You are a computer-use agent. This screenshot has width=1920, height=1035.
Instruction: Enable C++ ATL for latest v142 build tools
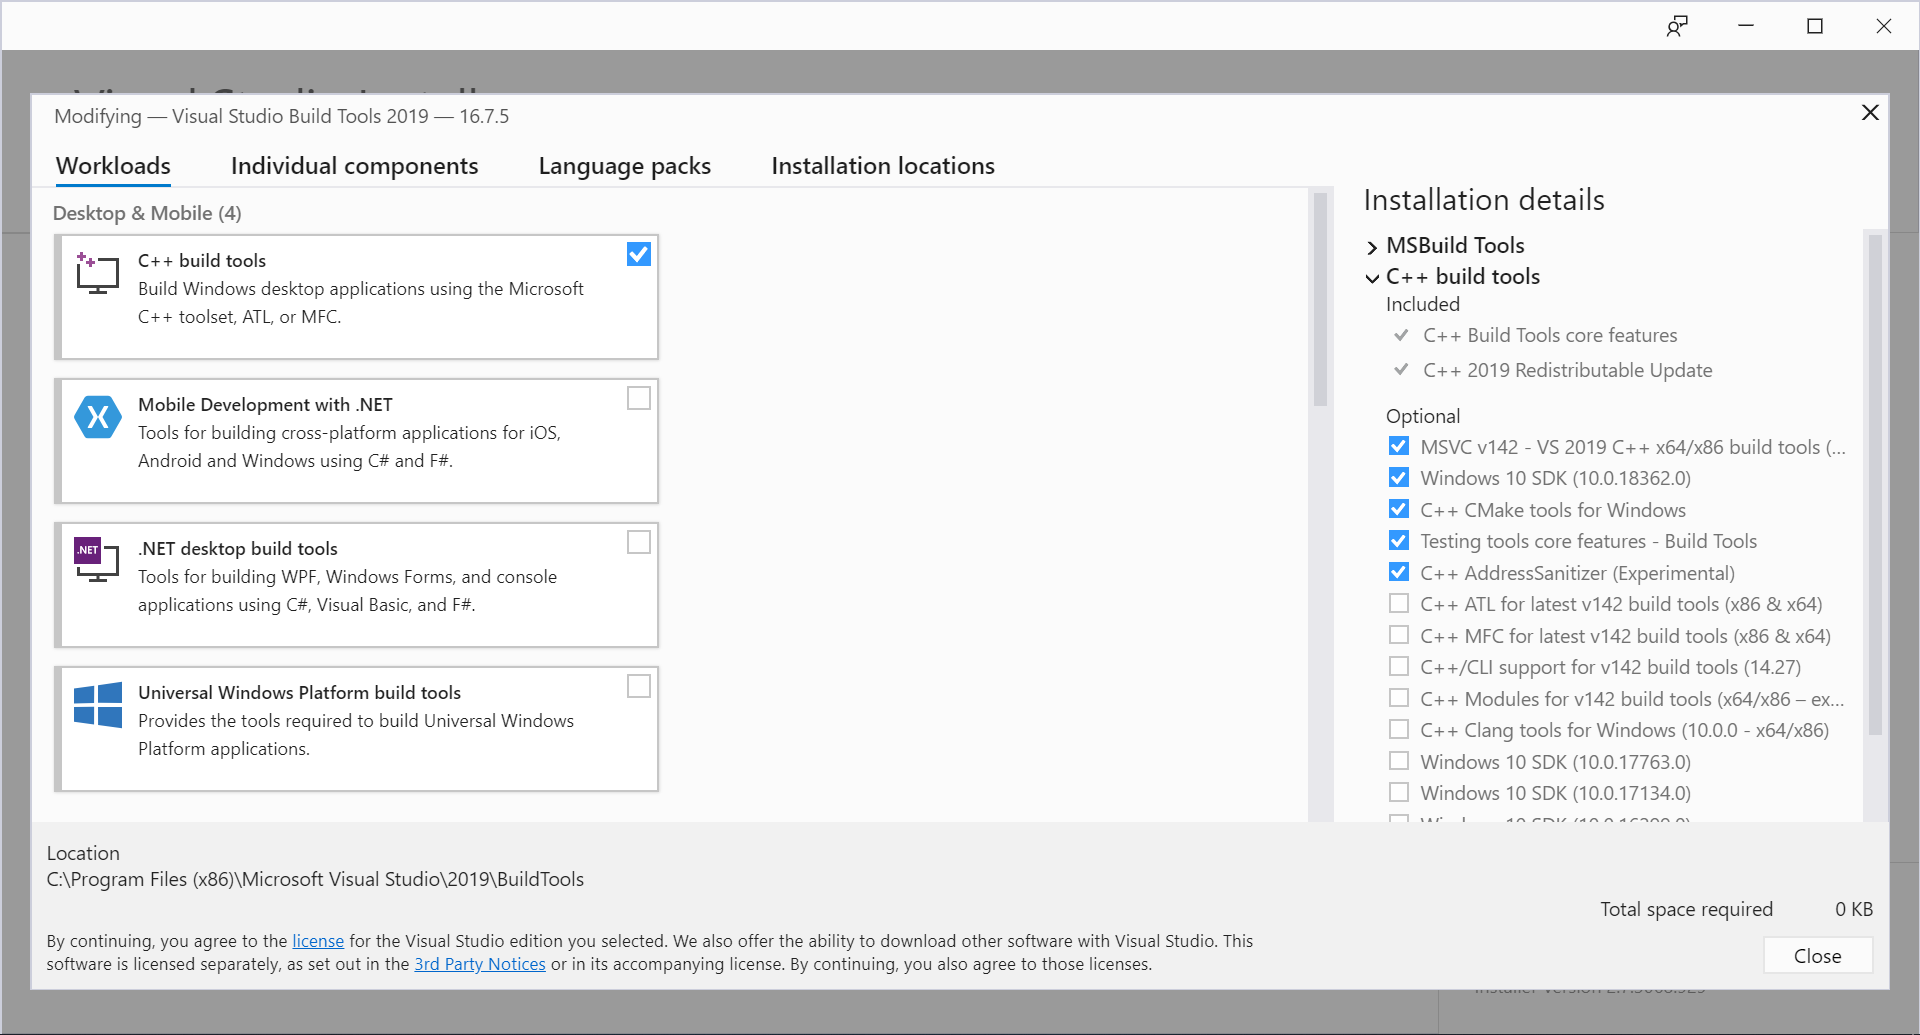click(x=1398, y=603)
